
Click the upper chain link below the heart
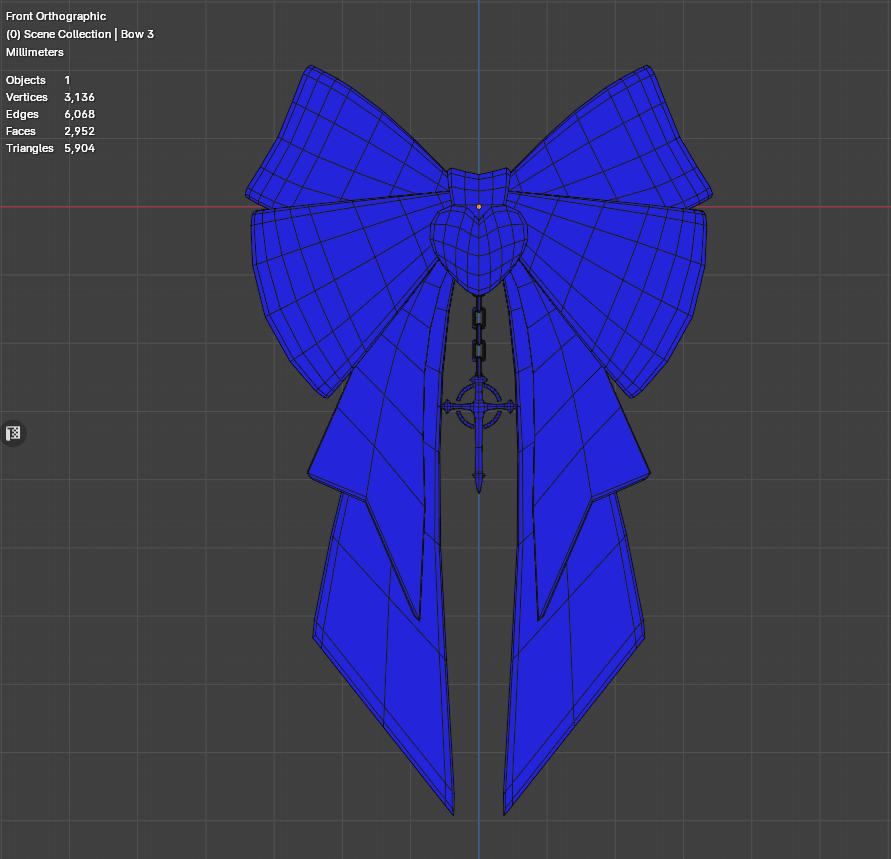[479, 319]
